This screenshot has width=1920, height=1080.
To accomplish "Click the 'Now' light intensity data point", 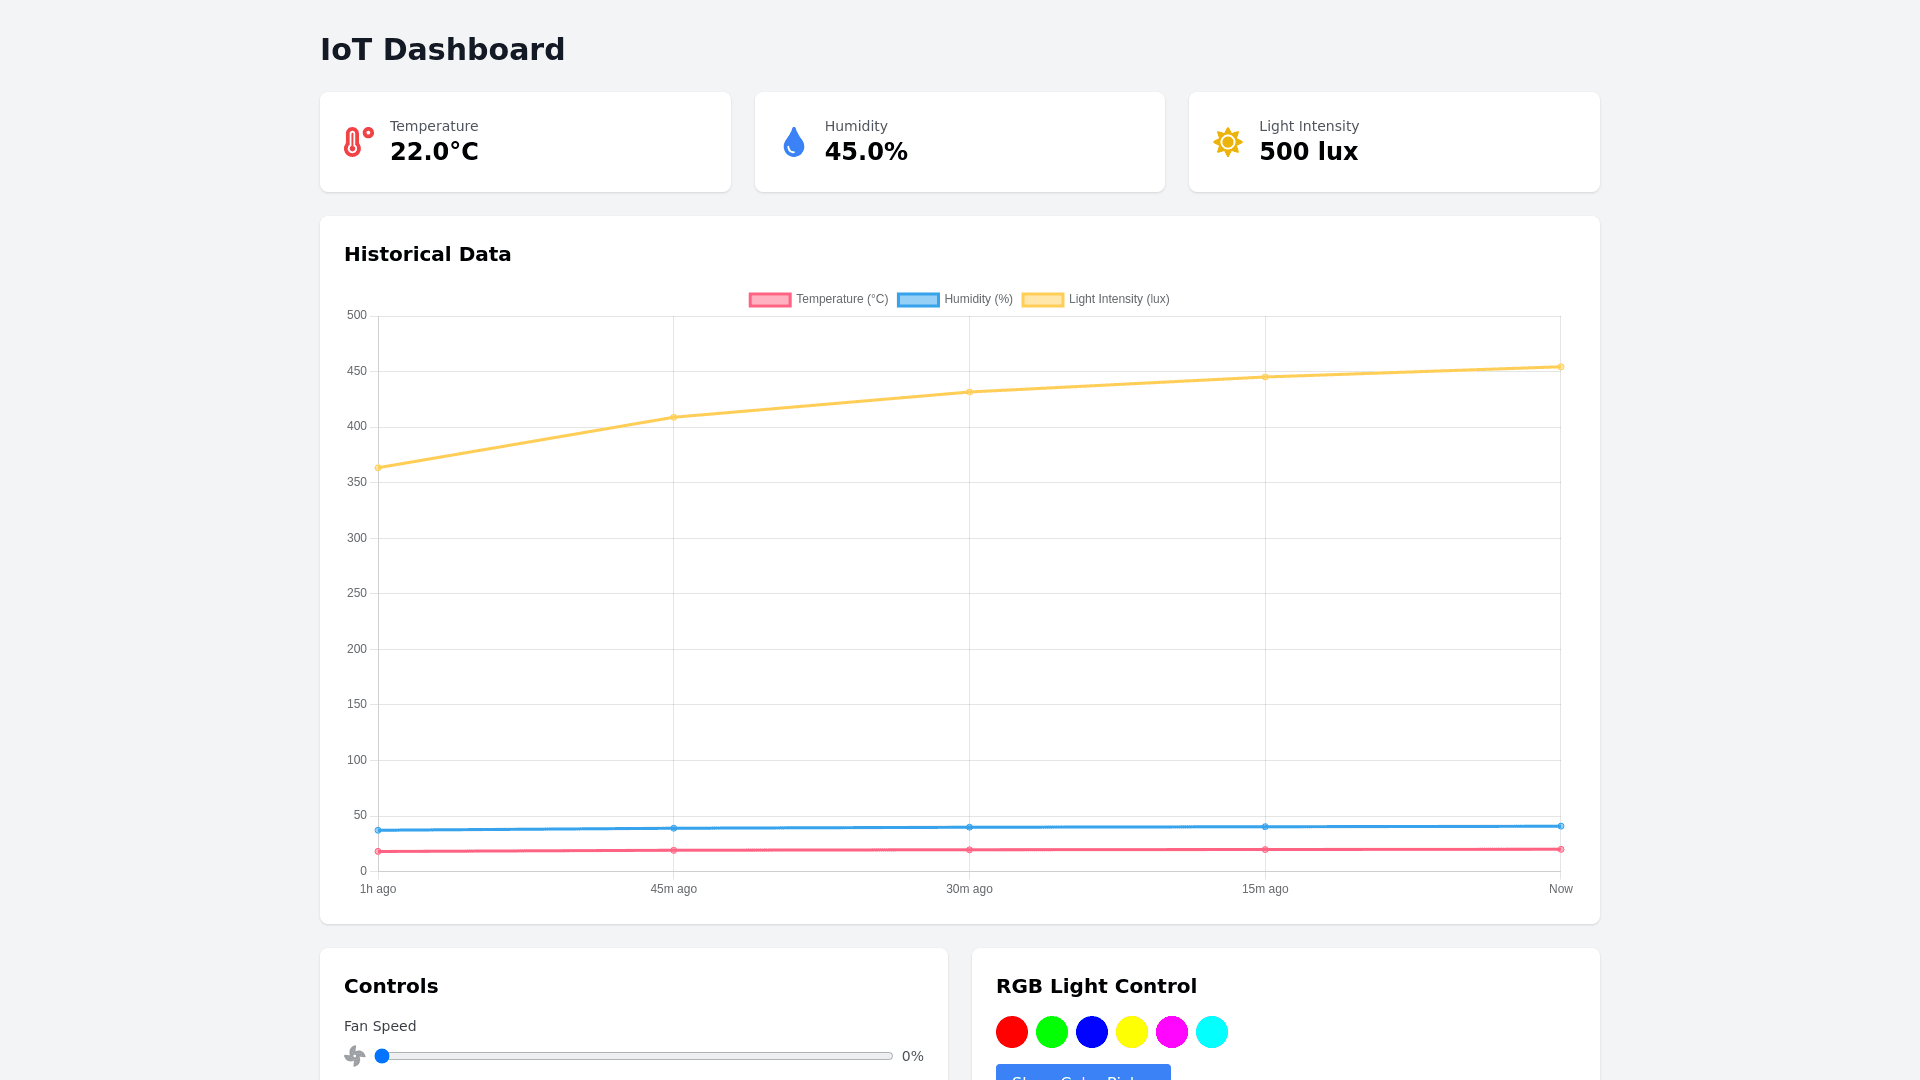I will click(1560, 367).
